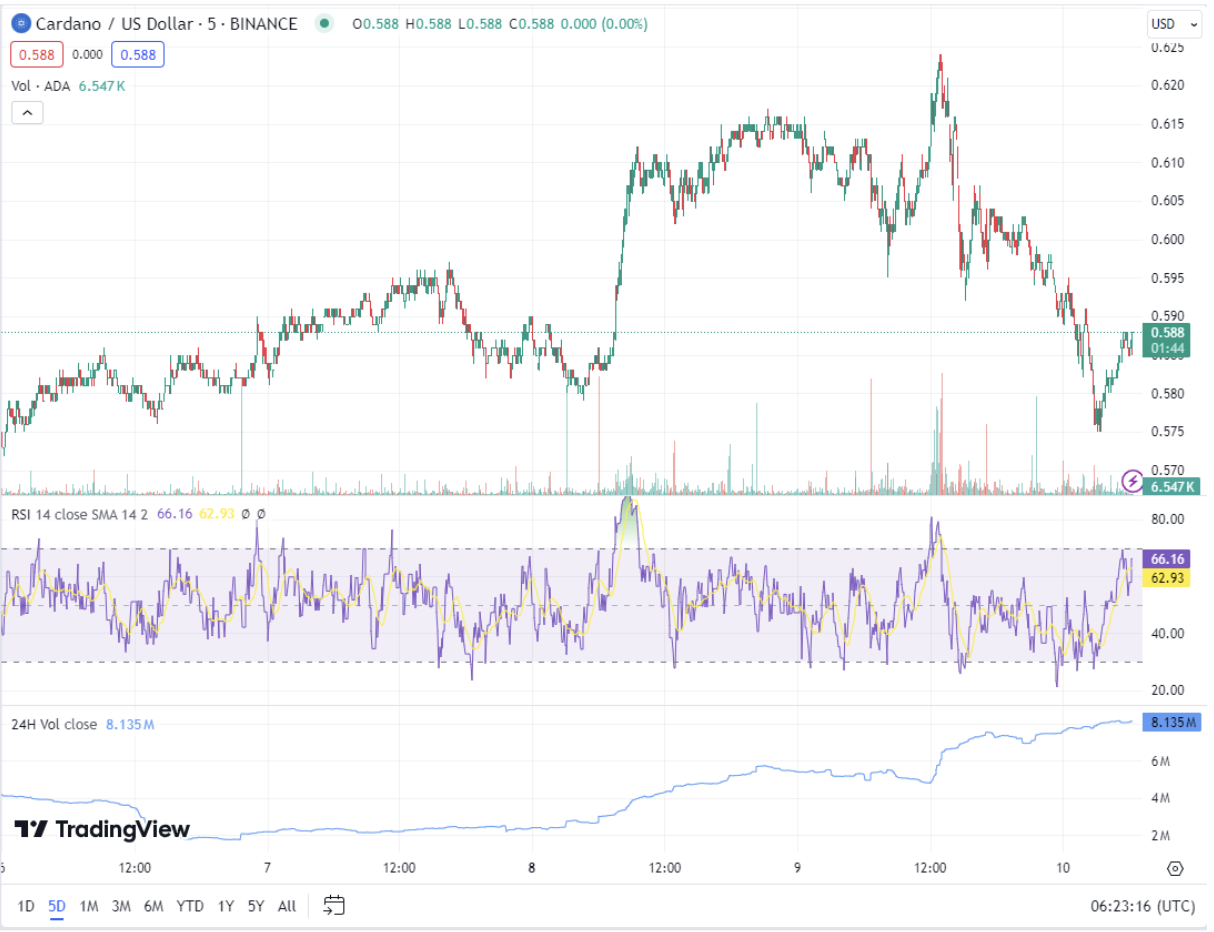Select the 1D time range
The image size is (1214, 932).
coord(26,906)
